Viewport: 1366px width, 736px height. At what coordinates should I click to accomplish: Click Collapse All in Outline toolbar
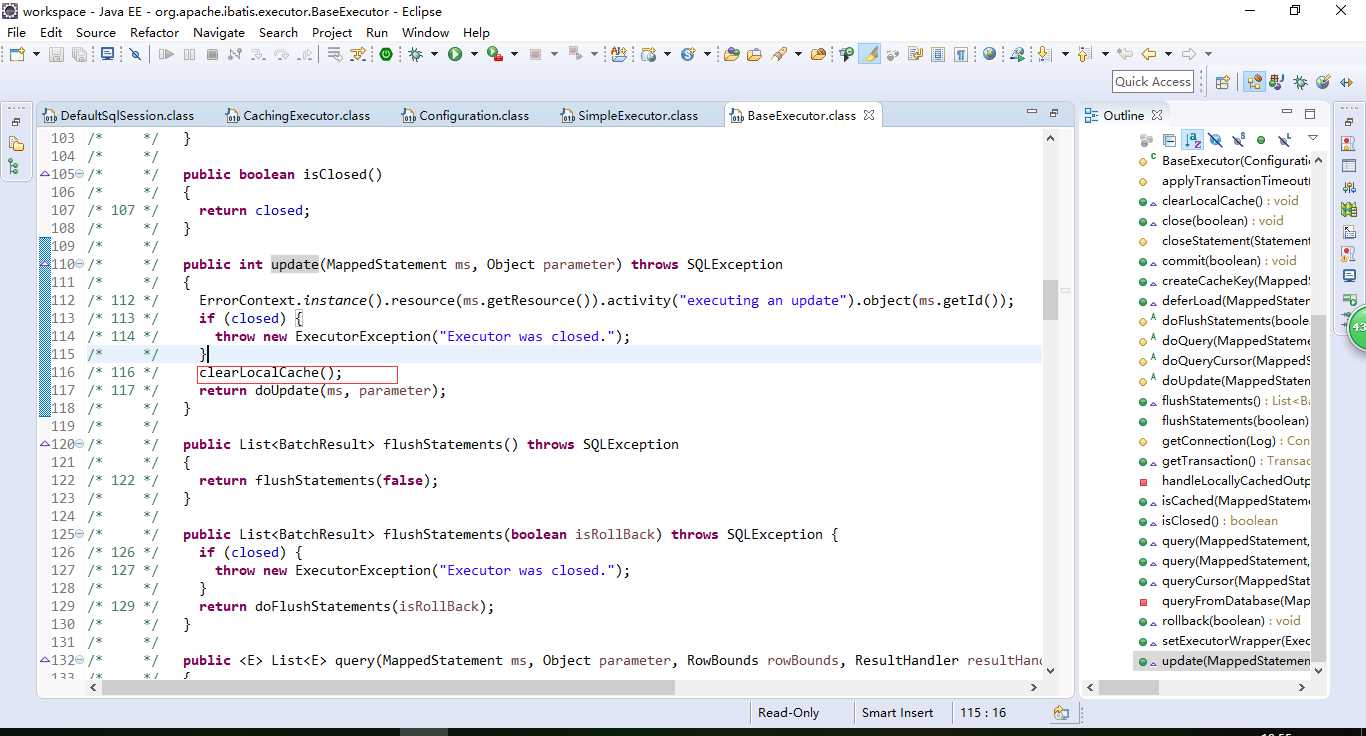1169,140
